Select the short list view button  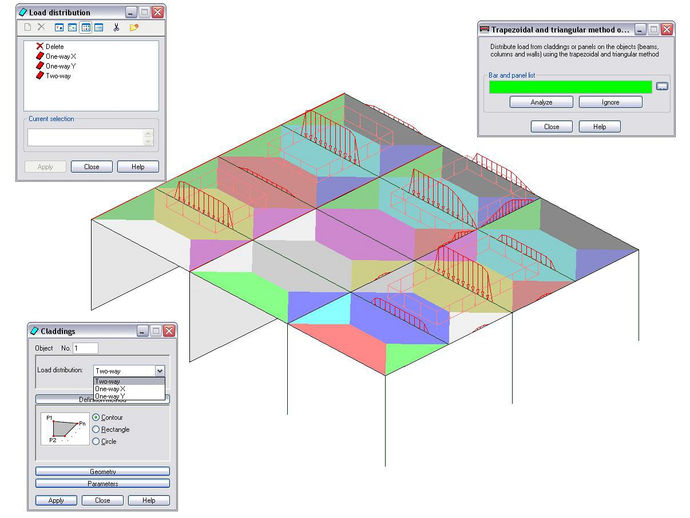tap(86, 27)
